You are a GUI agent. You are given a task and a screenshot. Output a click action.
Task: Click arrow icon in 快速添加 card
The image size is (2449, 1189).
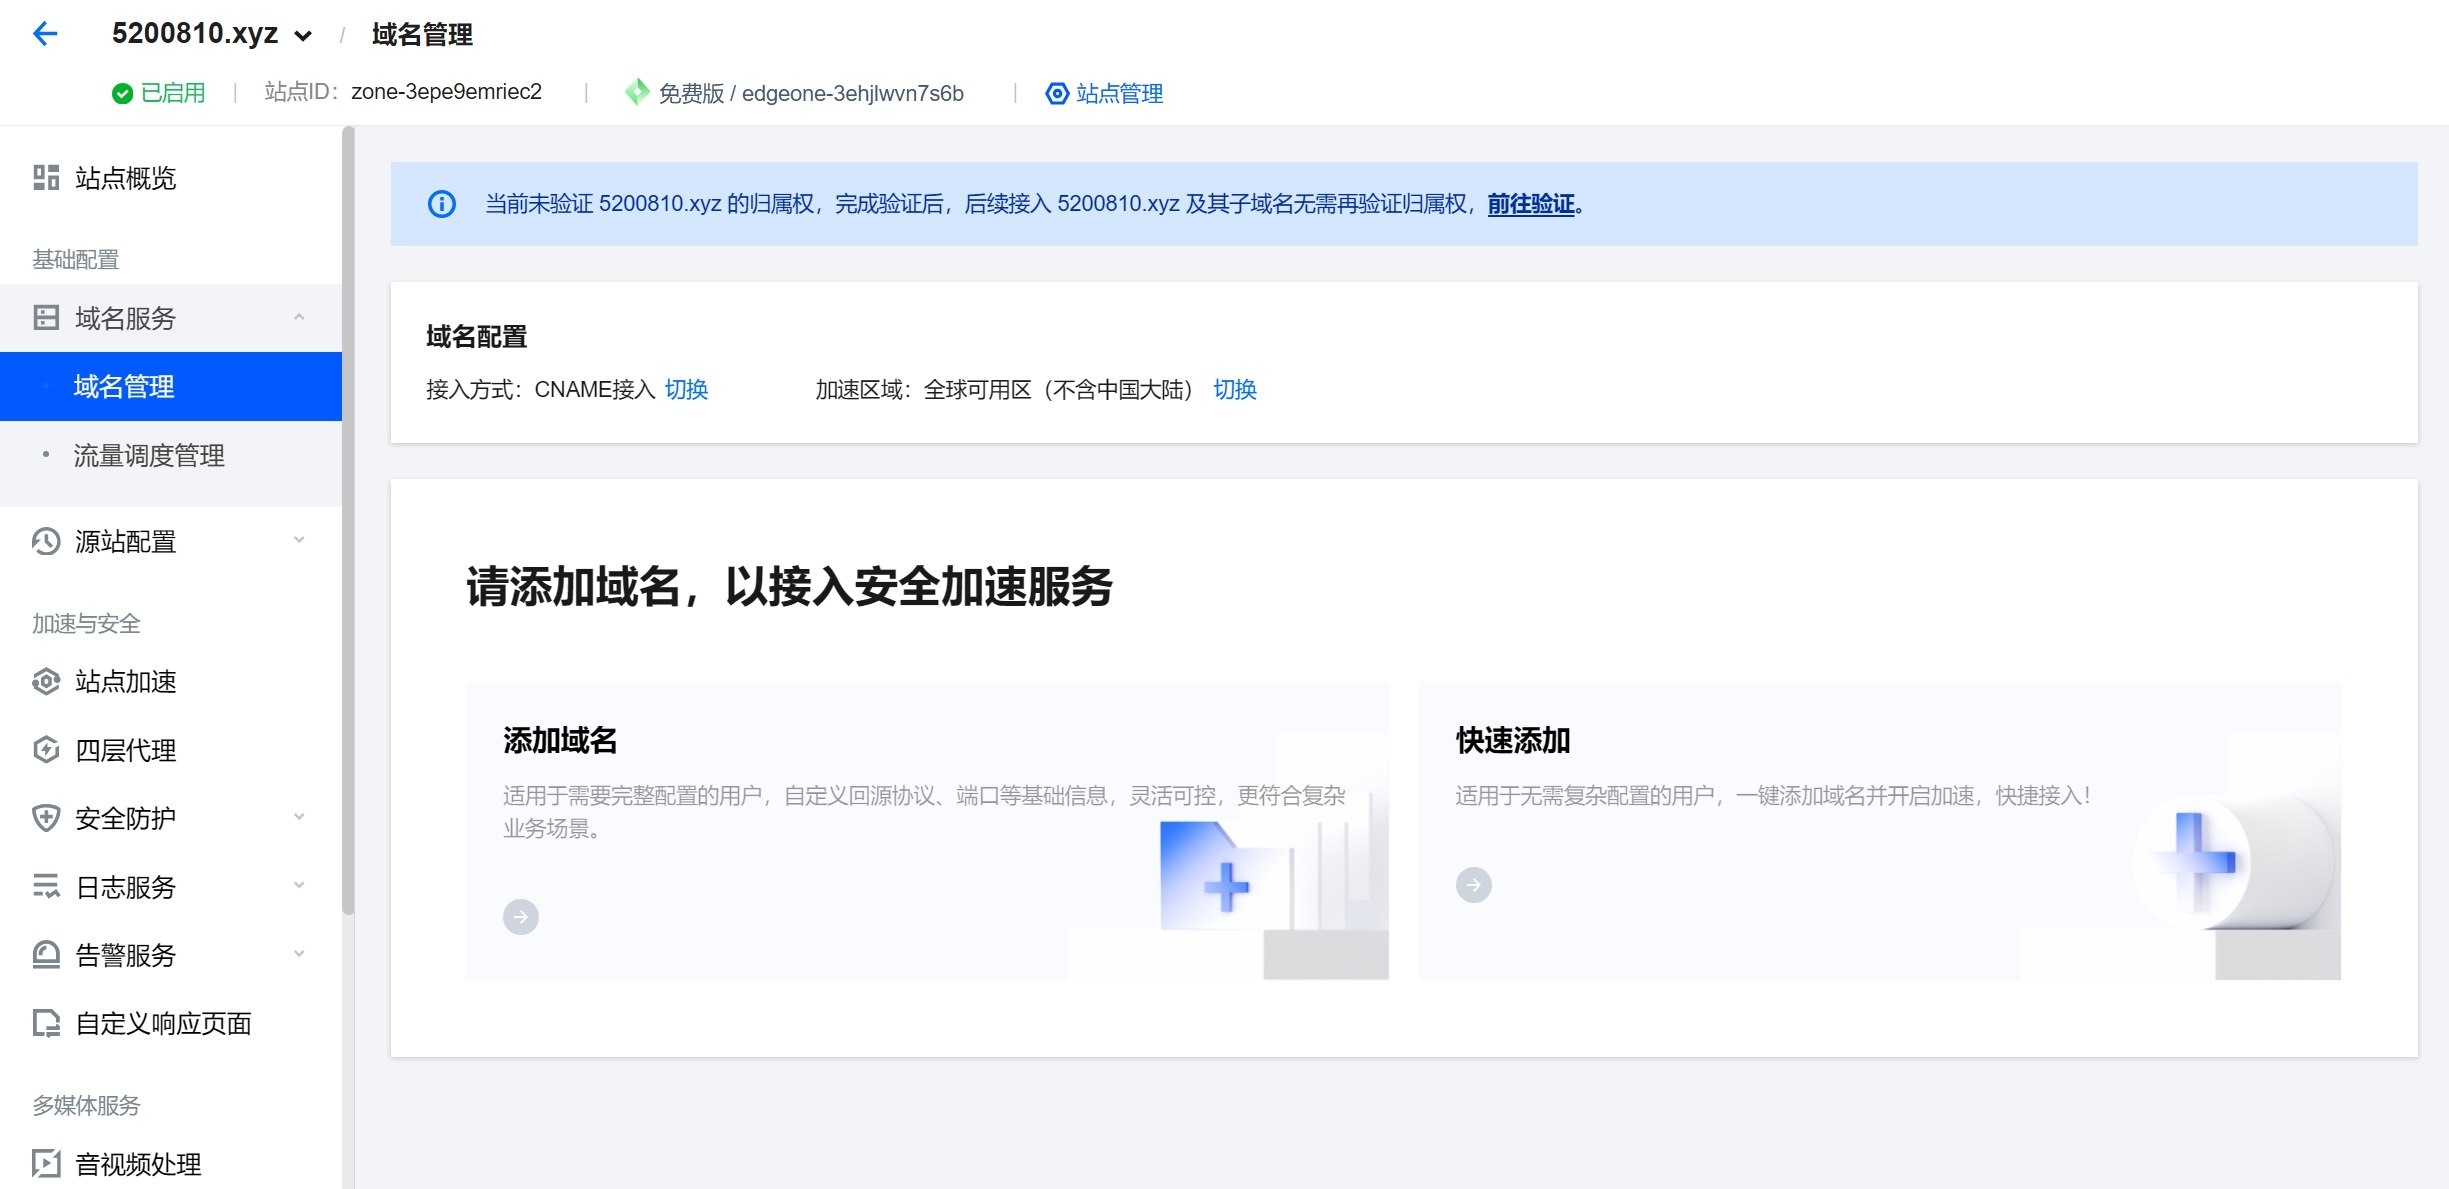pyautogui.click(x=1473, y=885)
